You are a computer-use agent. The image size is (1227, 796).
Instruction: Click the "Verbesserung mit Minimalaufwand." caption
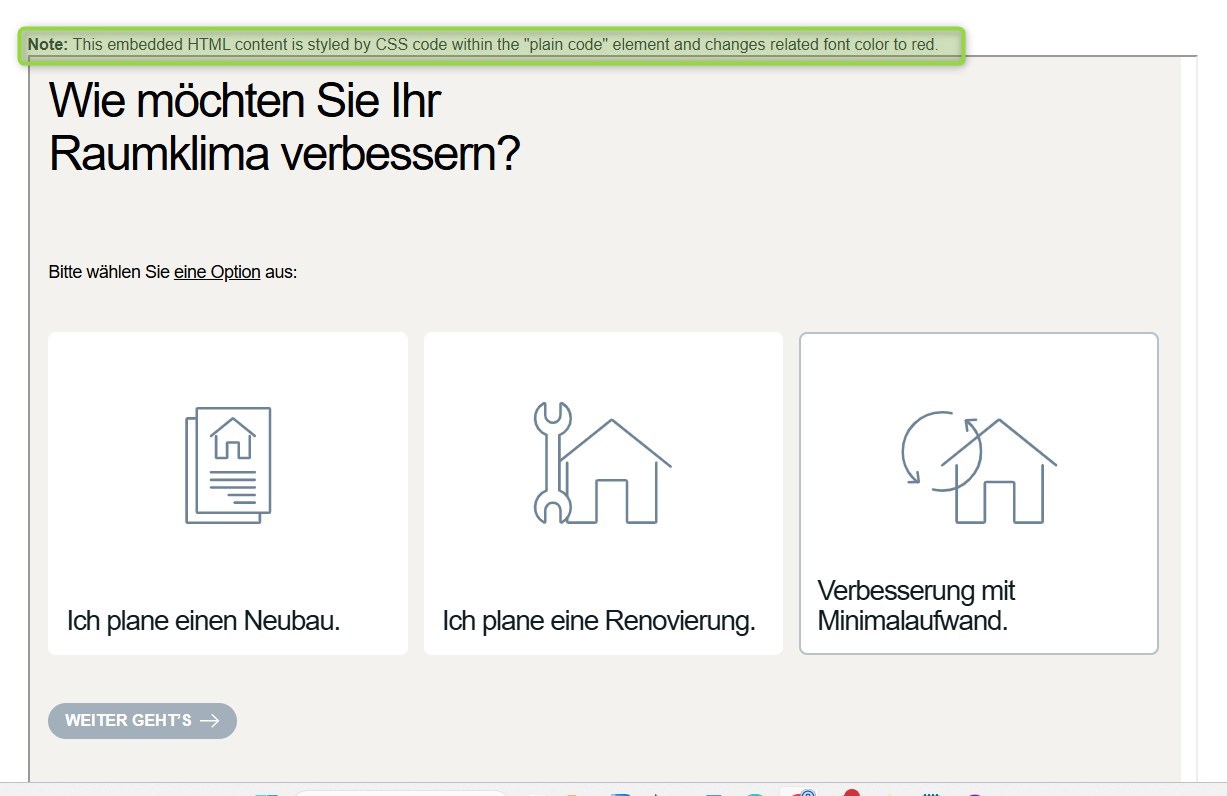[916, 606]
